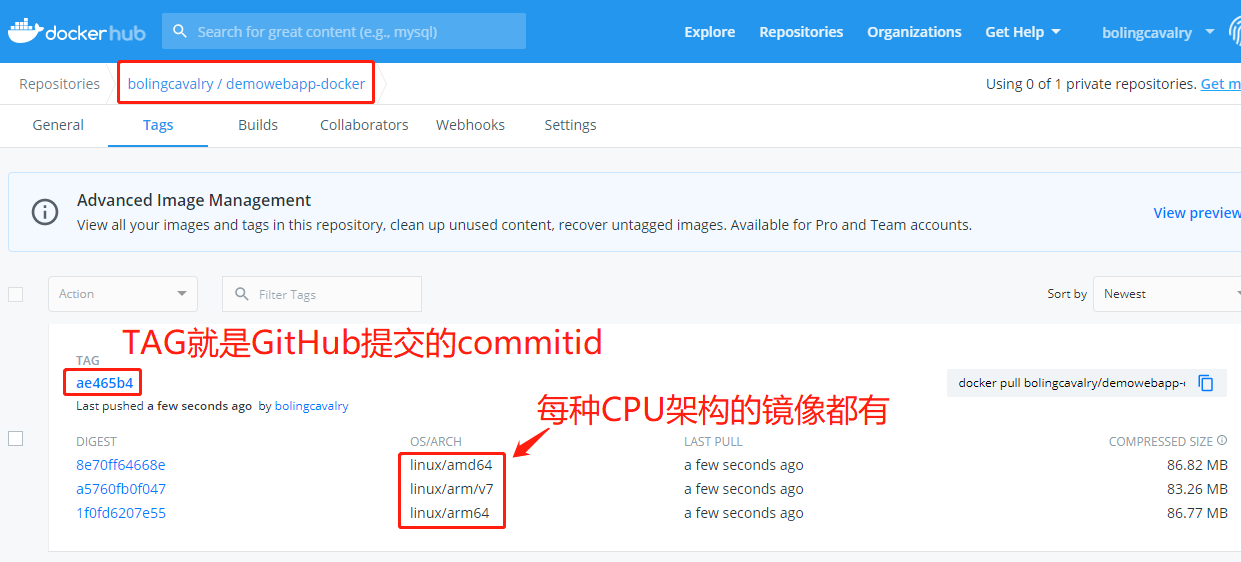Click the linux/arm/v7 architecture text
The width and height of the screenshot is (1241, 562).
click(451, 489)
